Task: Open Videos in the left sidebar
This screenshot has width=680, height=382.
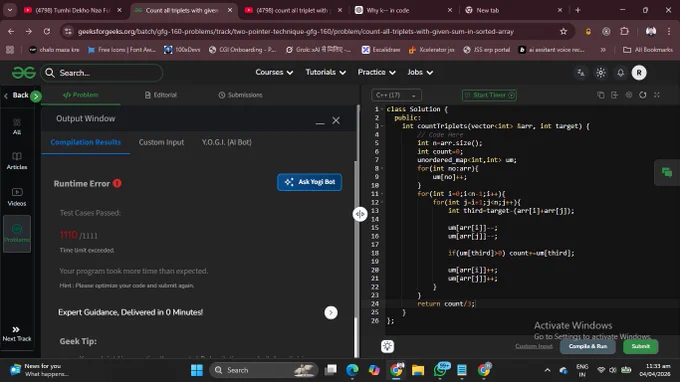Action: tap(16, 197)
